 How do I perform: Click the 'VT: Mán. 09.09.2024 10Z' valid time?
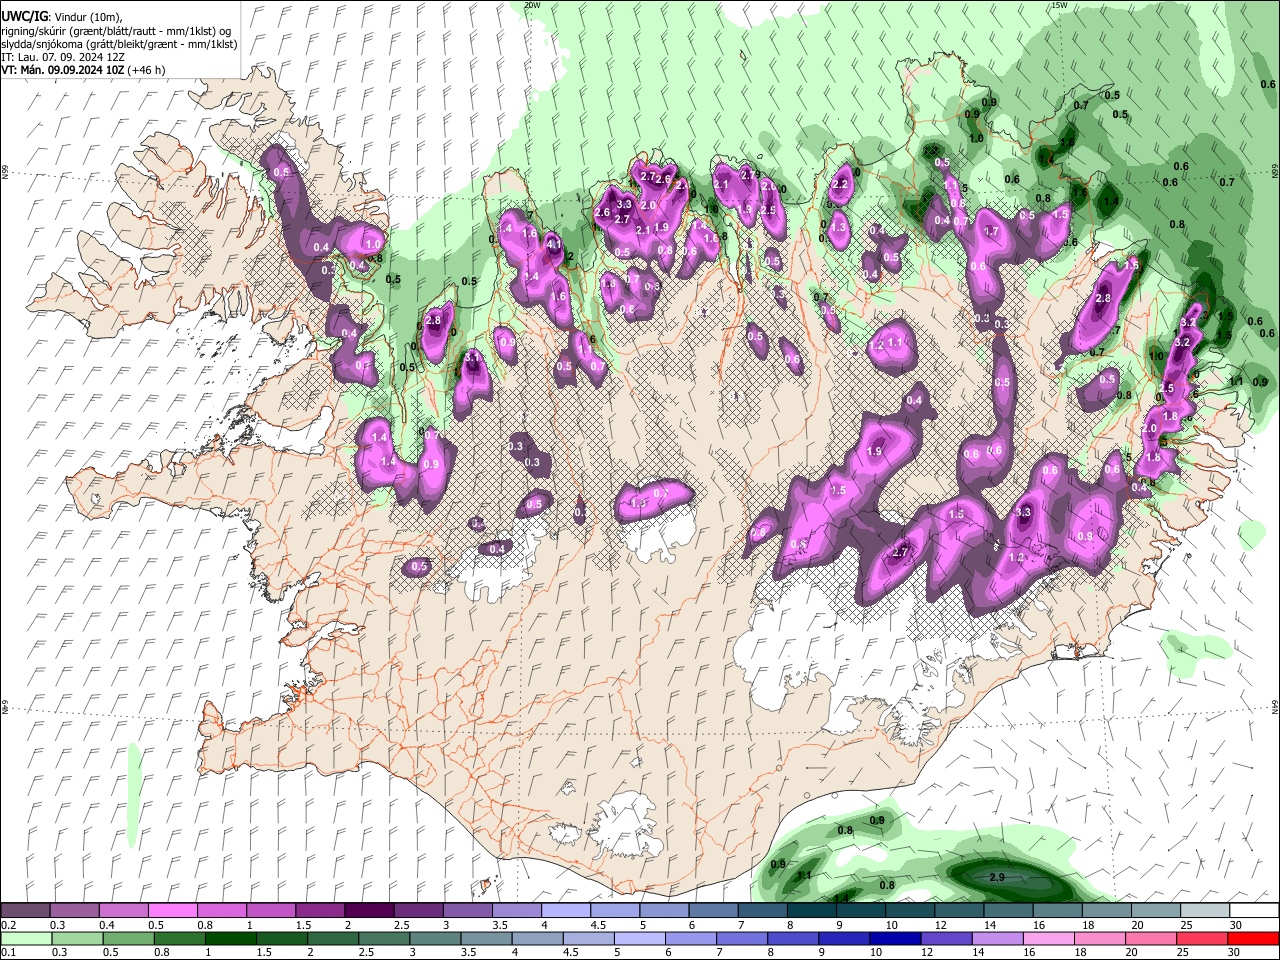62,70
